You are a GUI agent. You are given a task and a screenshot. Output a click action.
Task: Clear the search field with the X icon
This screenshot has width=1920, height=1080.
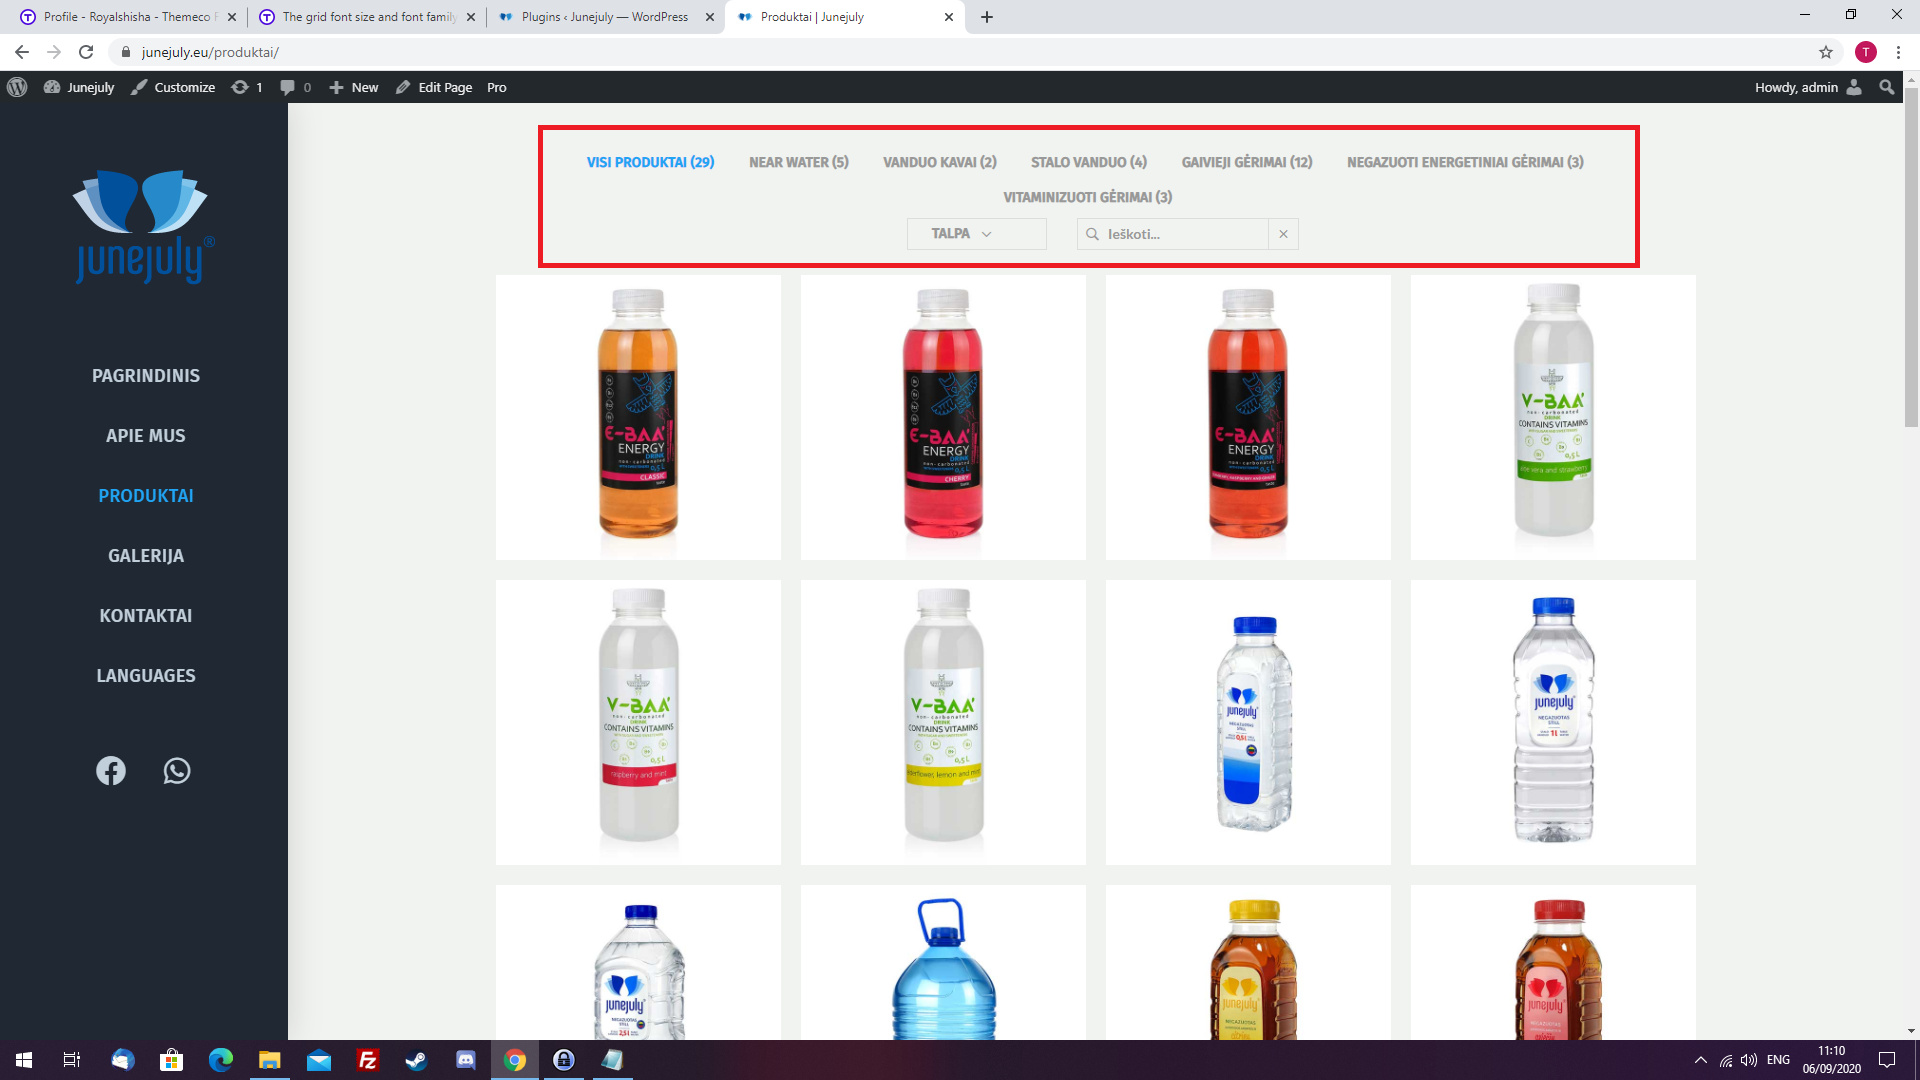[1283, 234]
